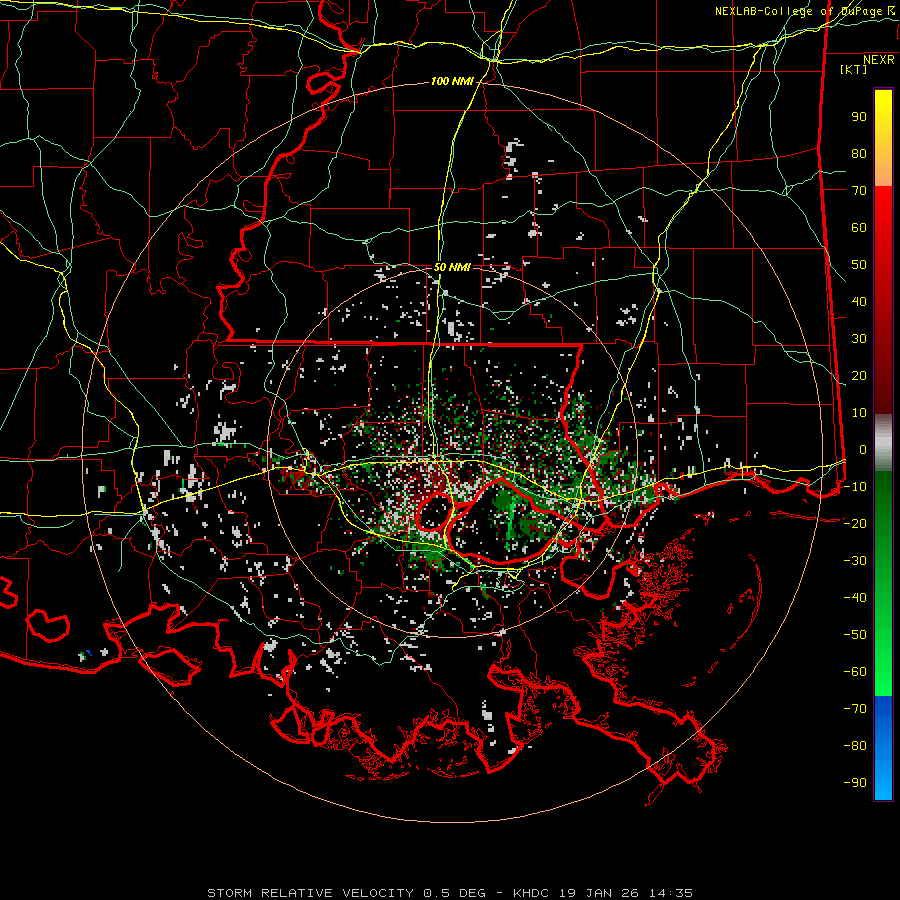The height and width of the screenshot is (900, 900).
Task: Click the -20 scale value
Action: click(855, 524)
